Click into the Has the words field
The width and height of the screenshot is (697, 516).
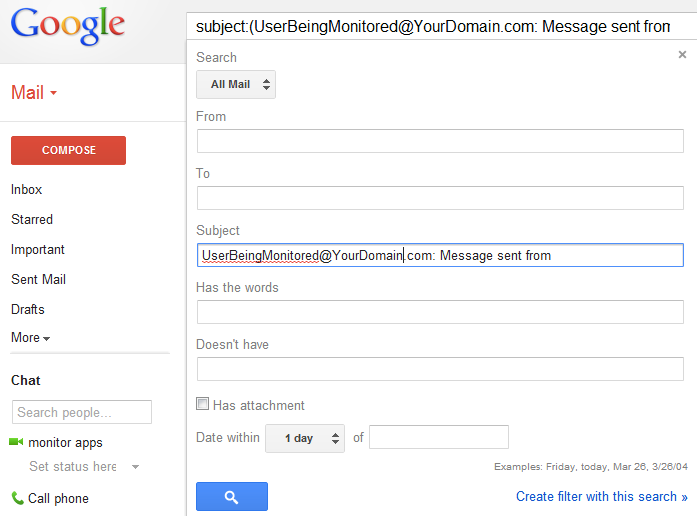click(440, 312)
